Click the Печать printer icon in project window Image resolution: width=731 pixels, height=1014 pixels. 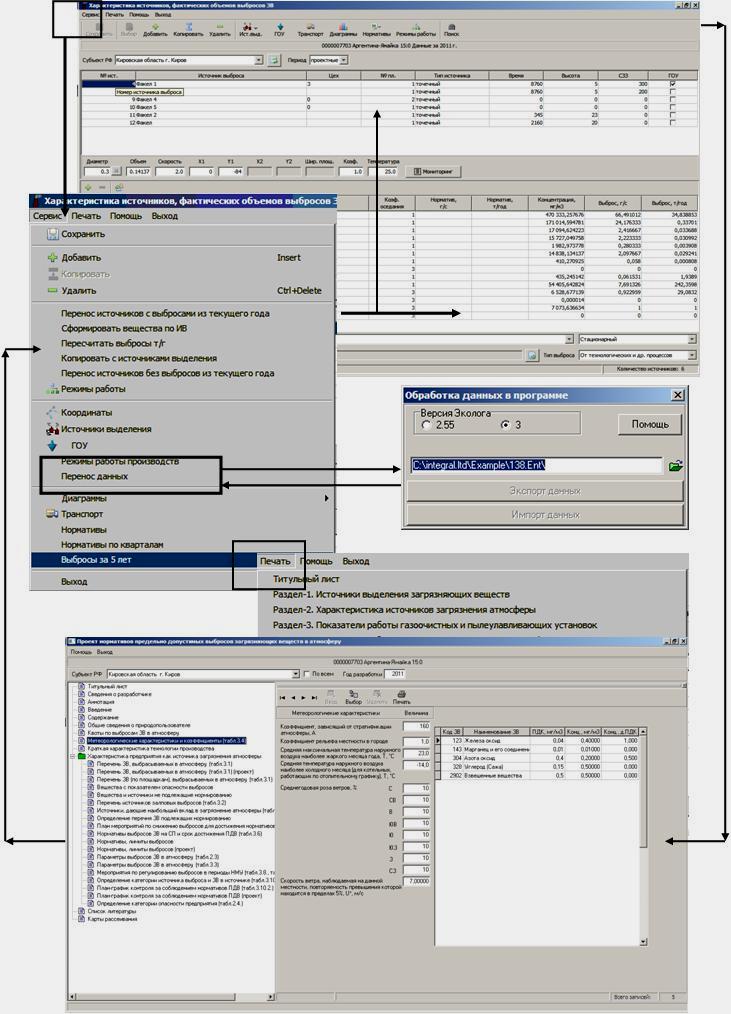401,696
